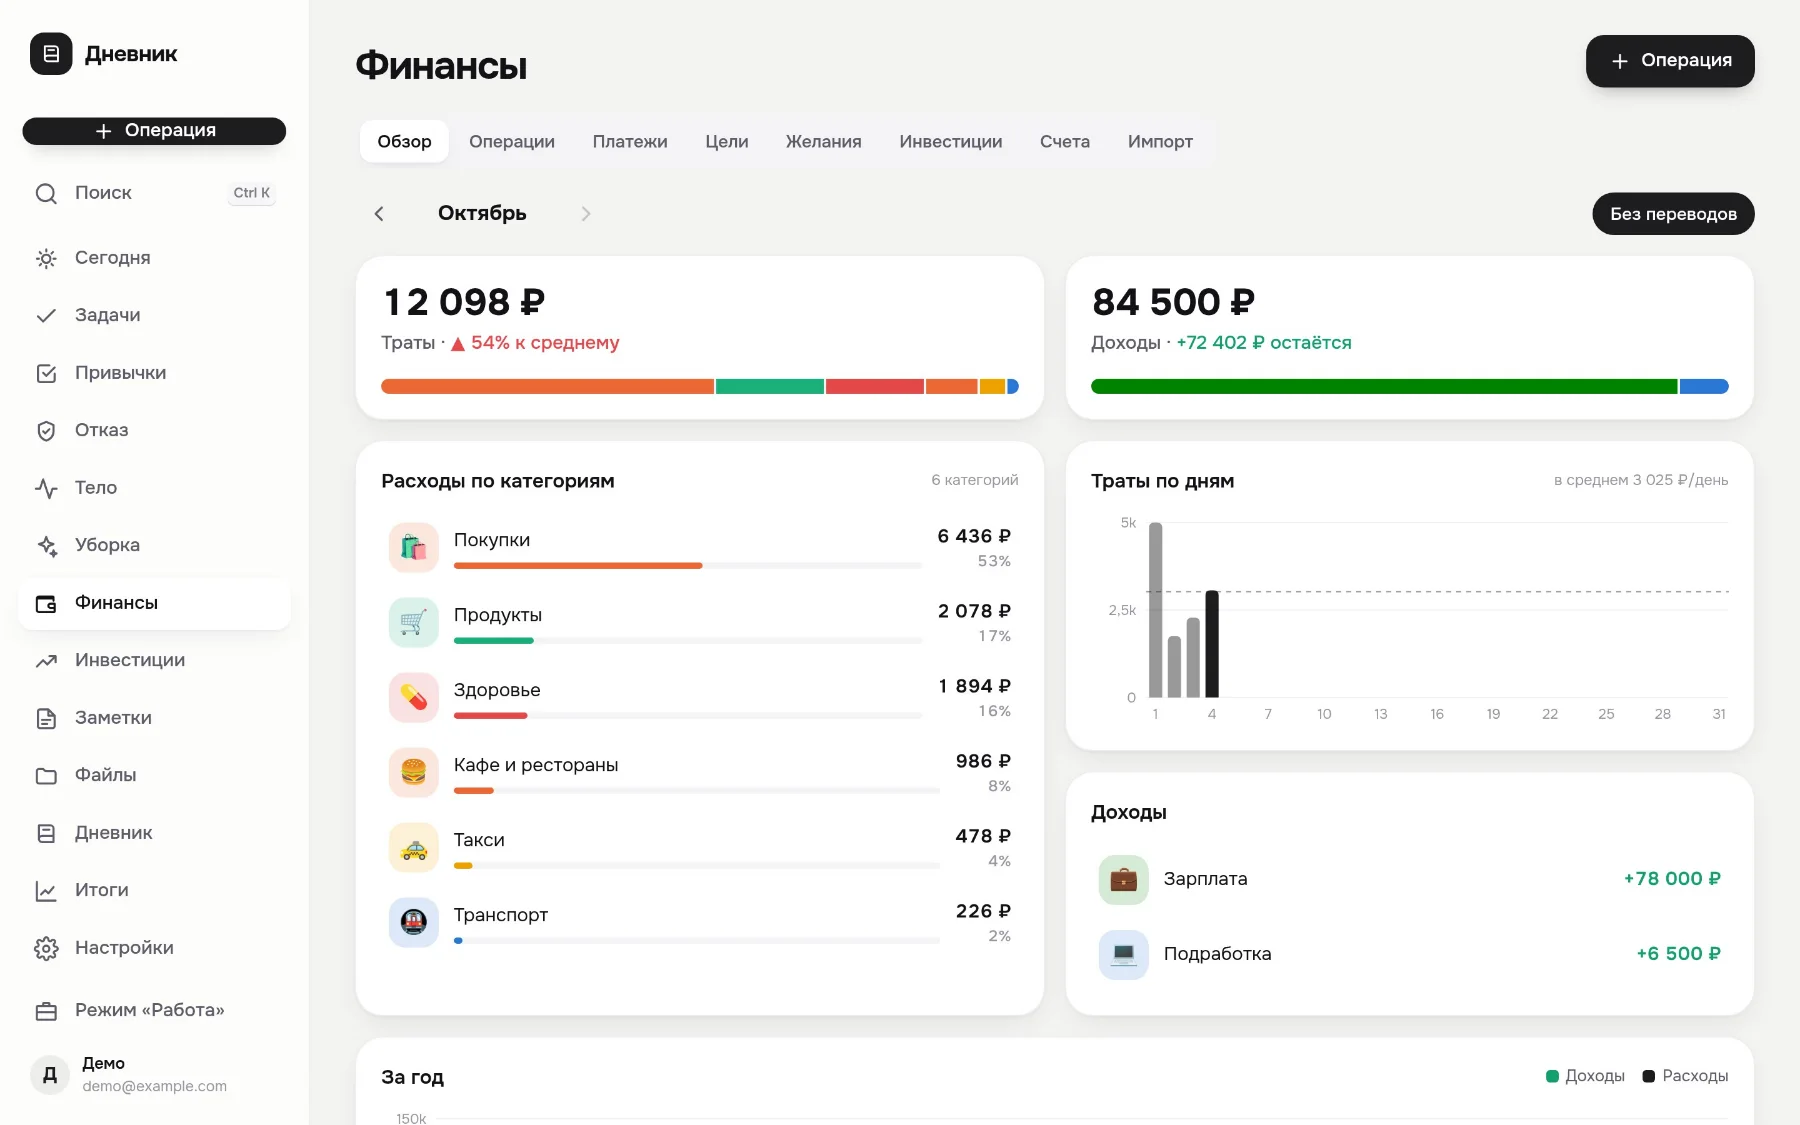
Task: Open Итоги via chart icon
Action: pos(46,890)
